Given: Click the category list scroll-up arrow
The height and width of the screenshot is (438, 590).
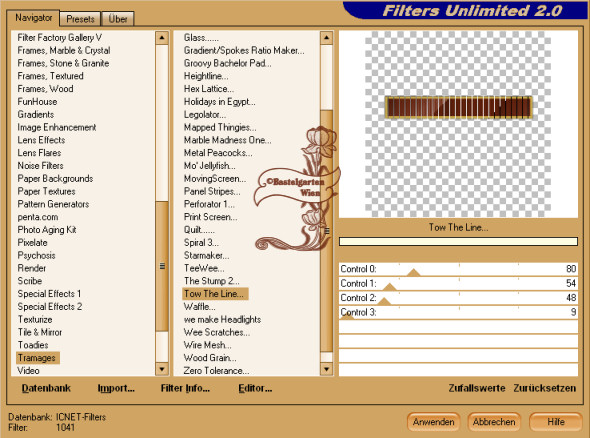Looking at the screenshot, I should tap(162, 38).
